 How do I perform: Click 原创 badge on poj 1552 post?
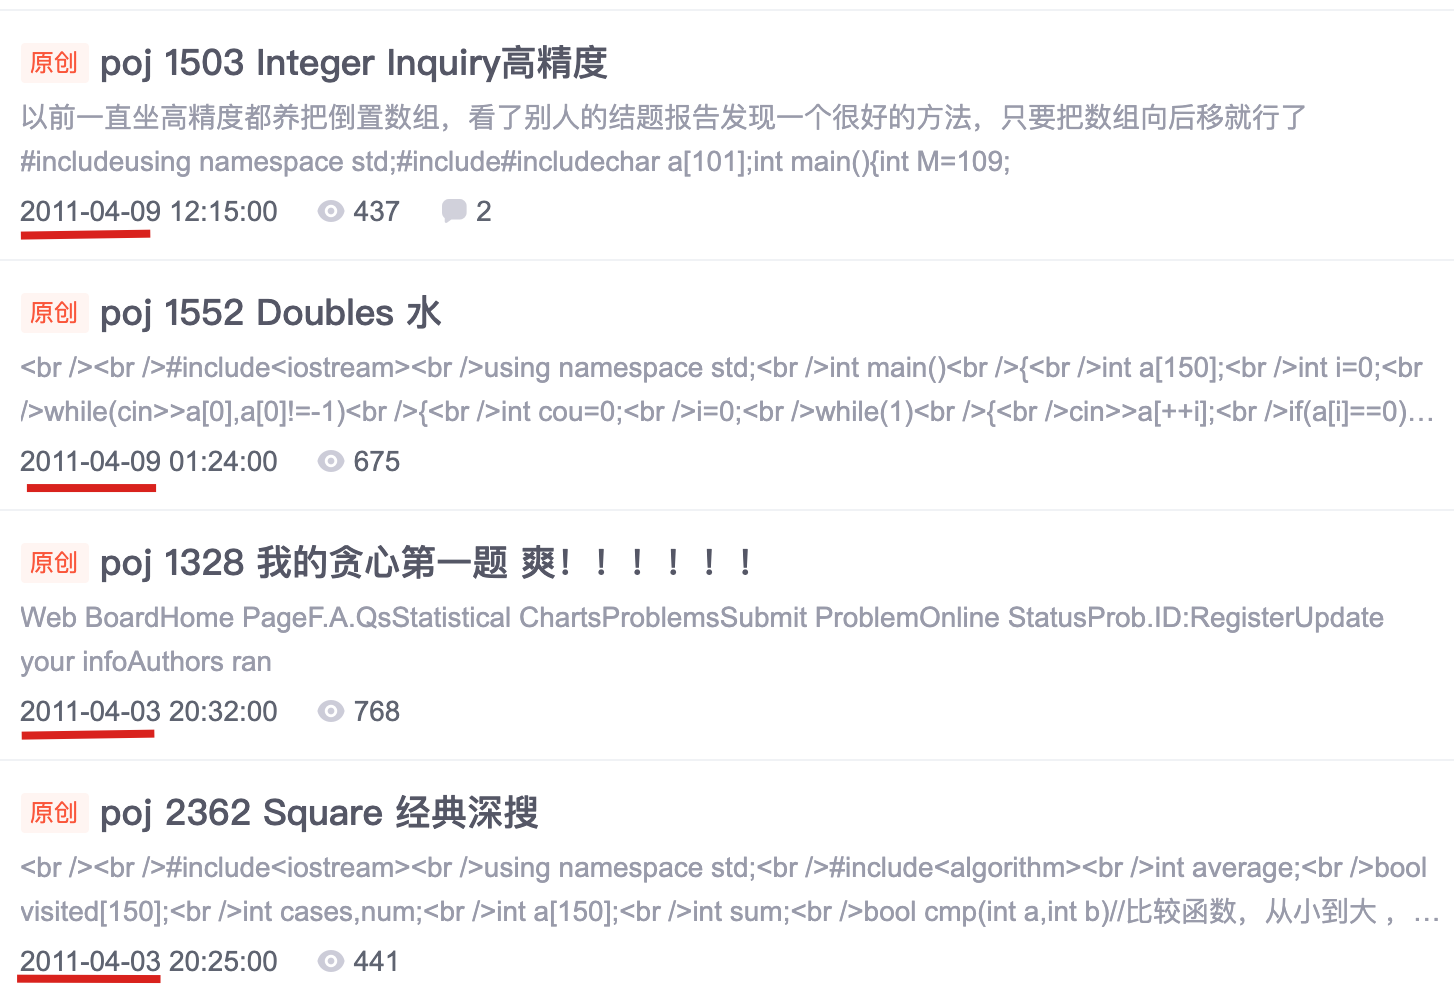click(54, 313)
